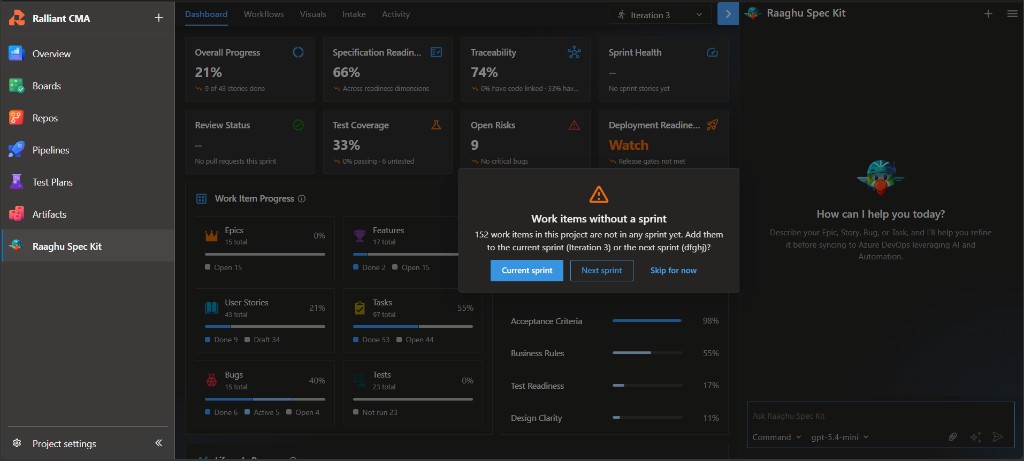This screenshot has width=1024, height=461.
Task: Click the Tasks clipboard icon
Action: tap(360, 307)
